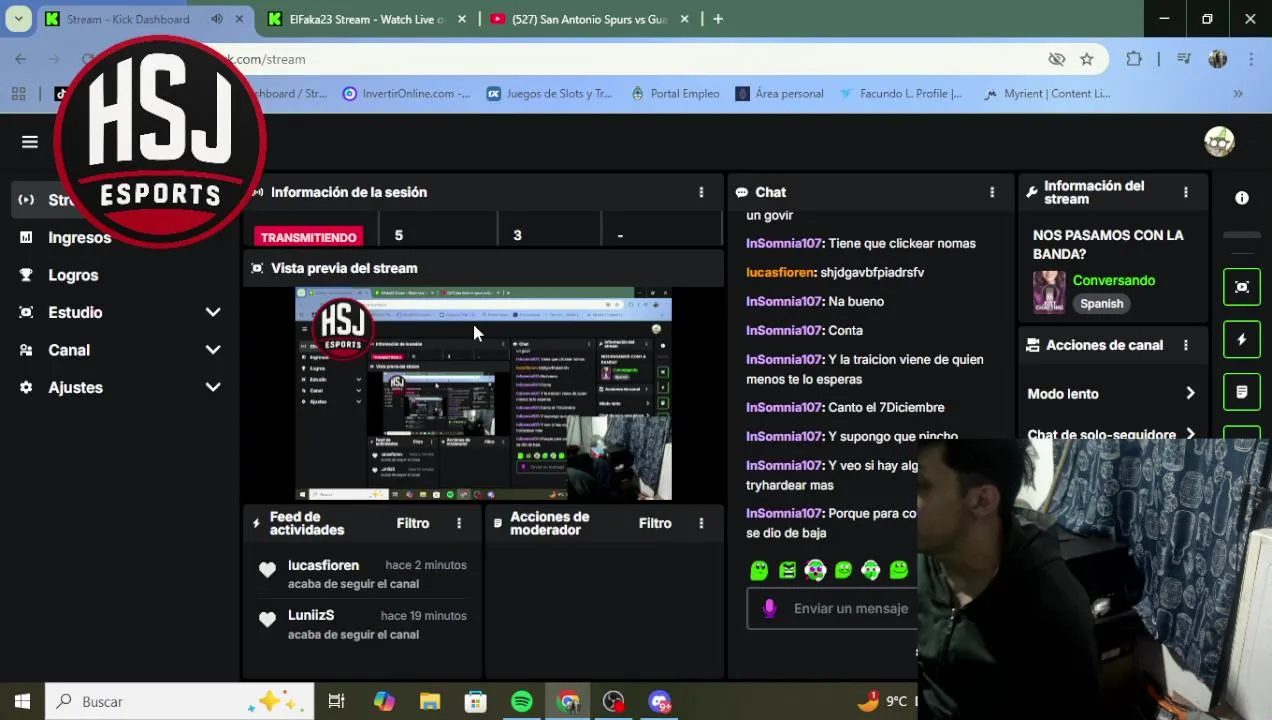Click Filtro in Acciones de moderador

point(655,523)
